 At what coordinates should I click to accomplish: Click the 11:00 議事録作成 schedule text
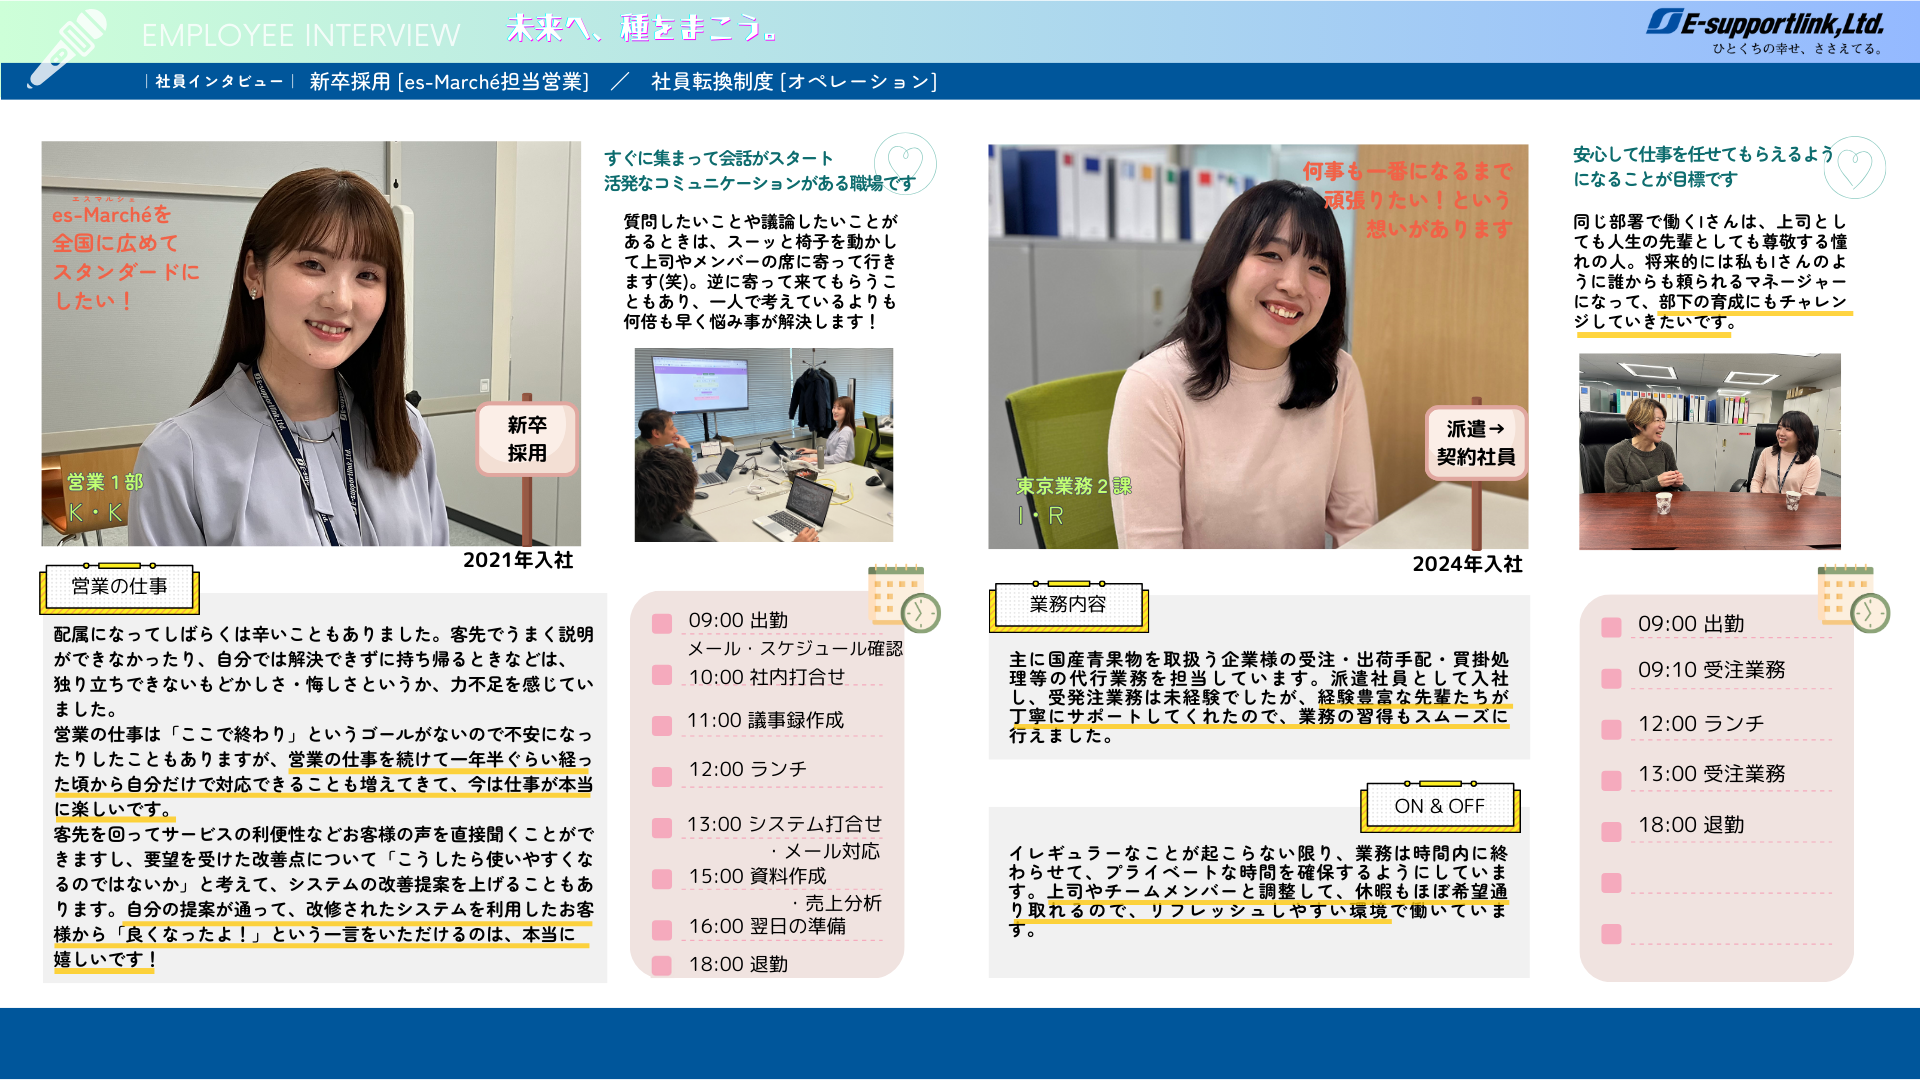(765, 720)
